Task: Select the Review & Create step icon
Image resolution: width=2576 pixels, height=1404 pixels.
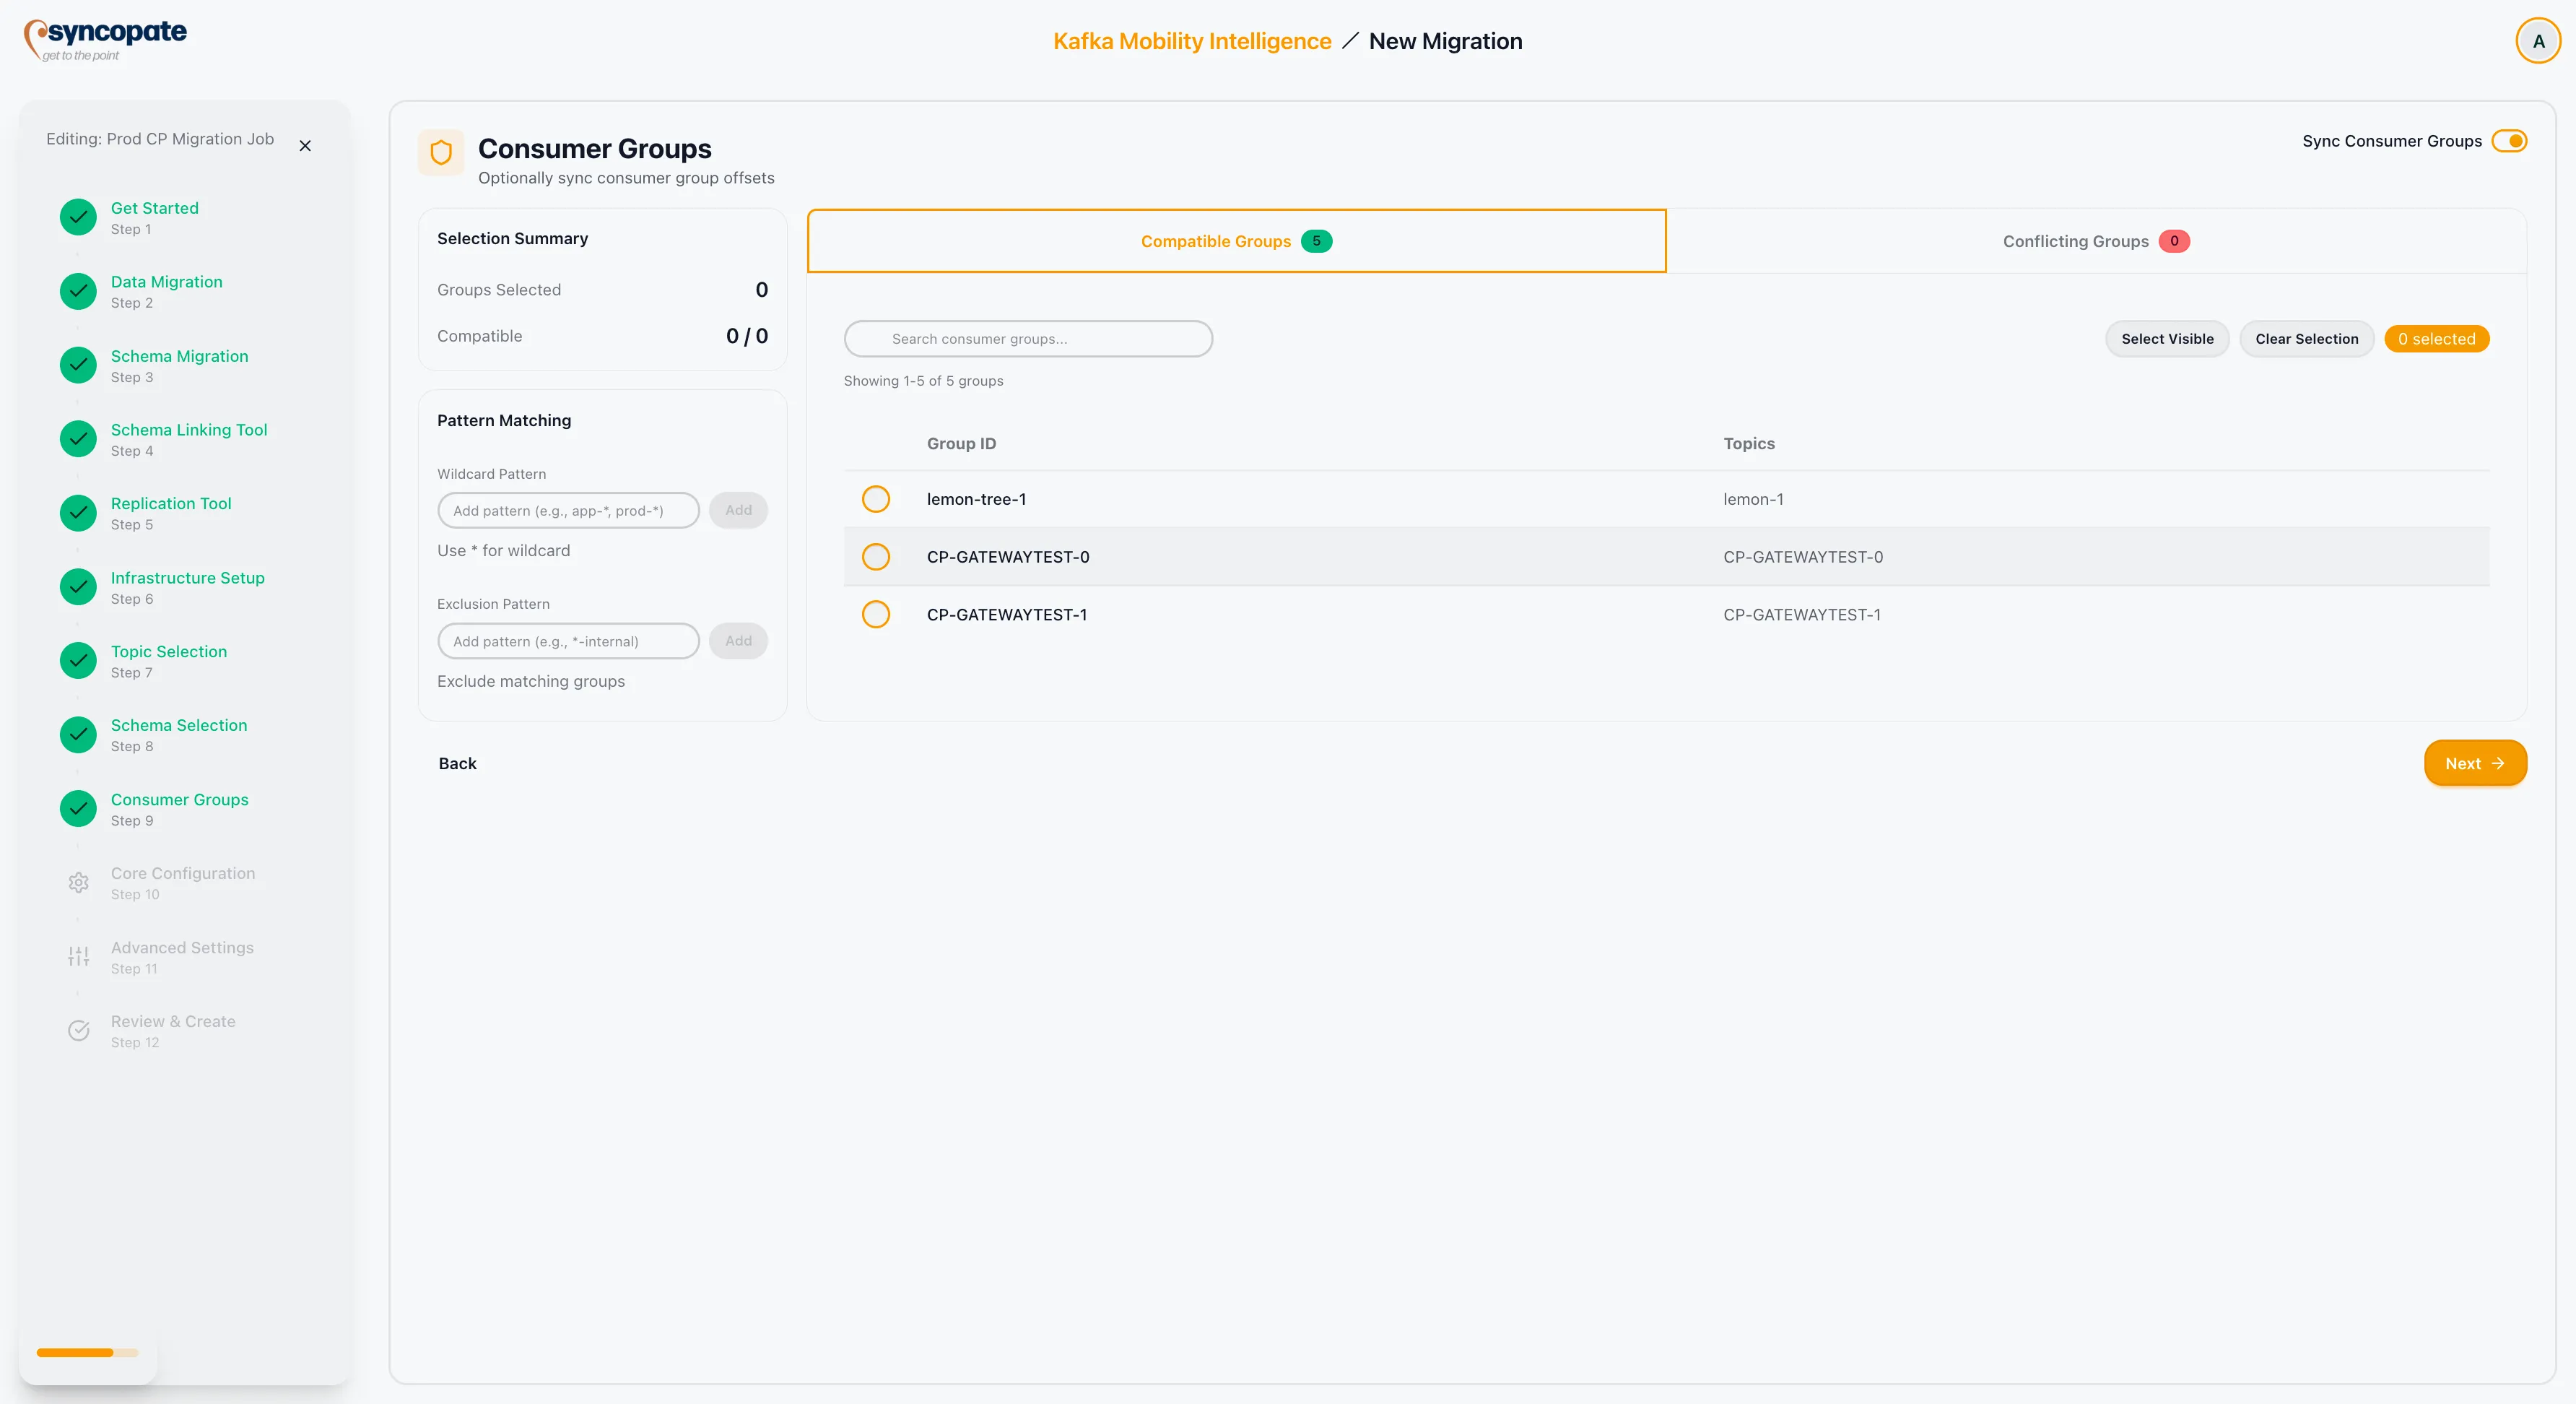Action: click(77, 1030)
